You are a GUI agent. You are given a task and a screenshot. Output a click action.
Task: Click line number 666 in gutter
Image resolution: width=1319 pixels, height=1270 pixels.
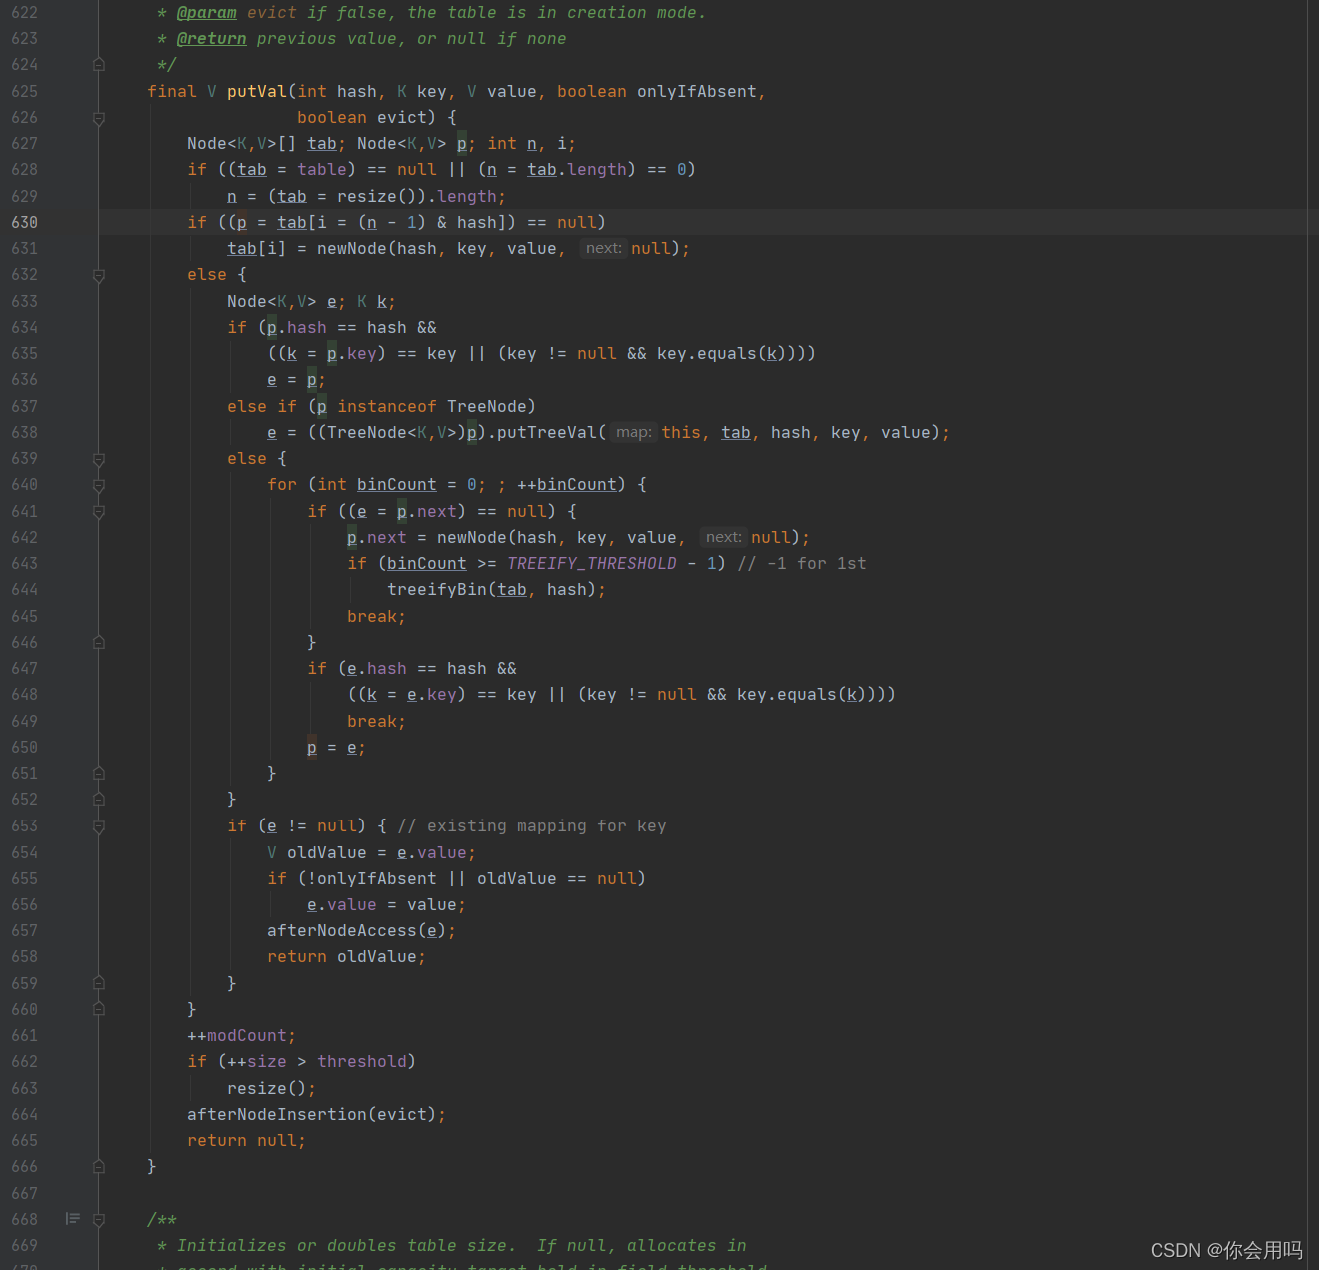pos(25,1166)
